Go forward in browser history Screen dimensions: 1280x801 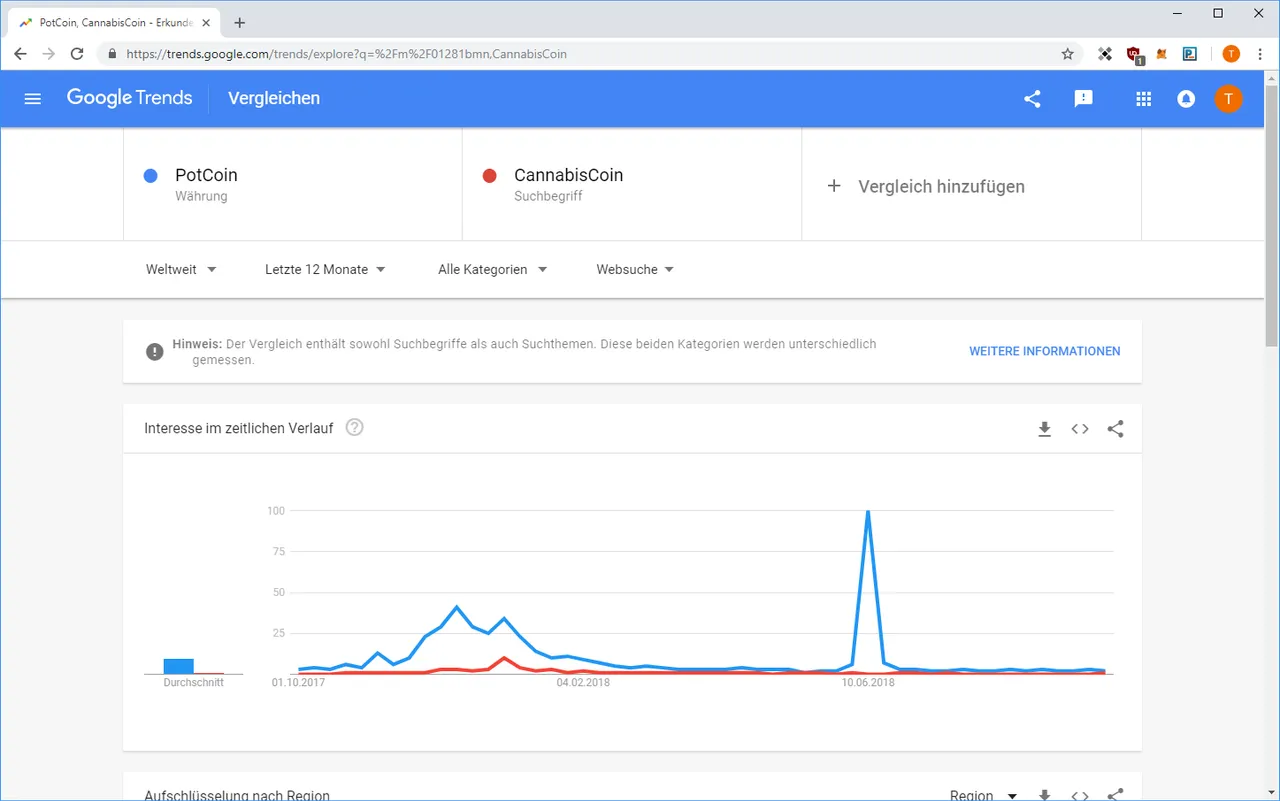pos(49,54)
